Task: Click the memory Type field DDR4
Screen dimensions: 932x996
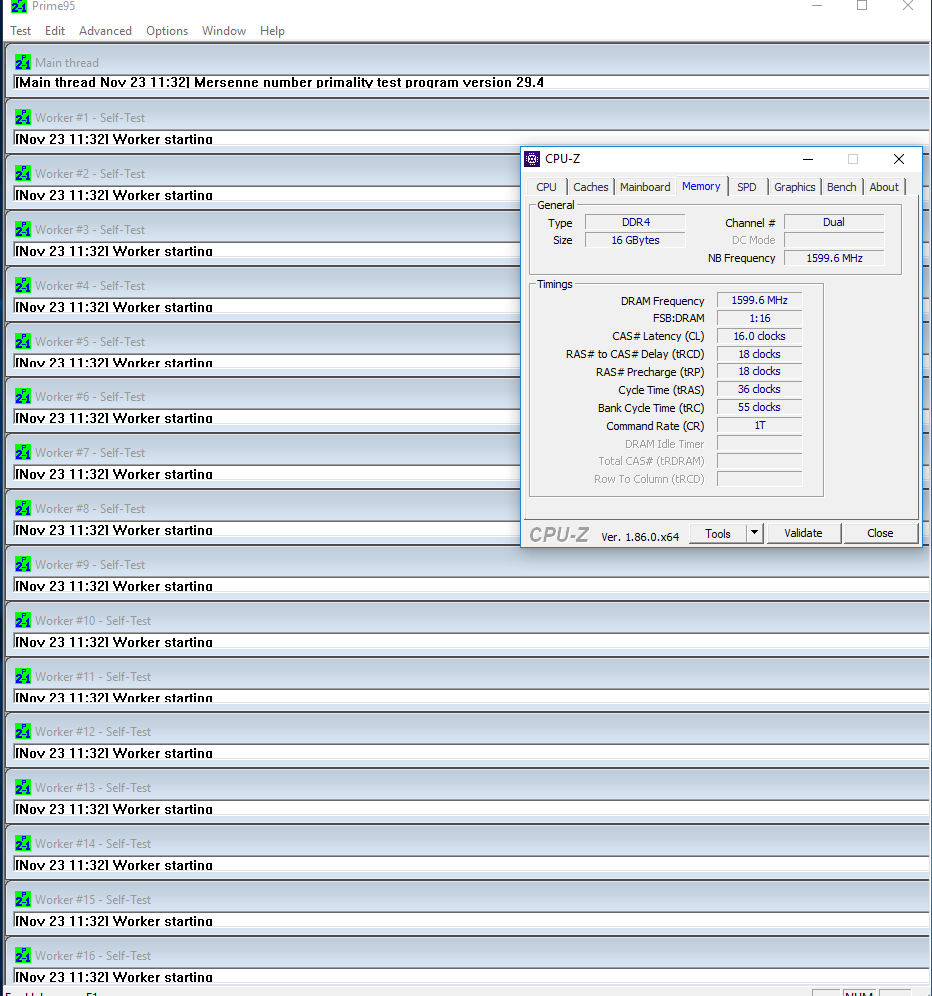Action: coord(635,222)
